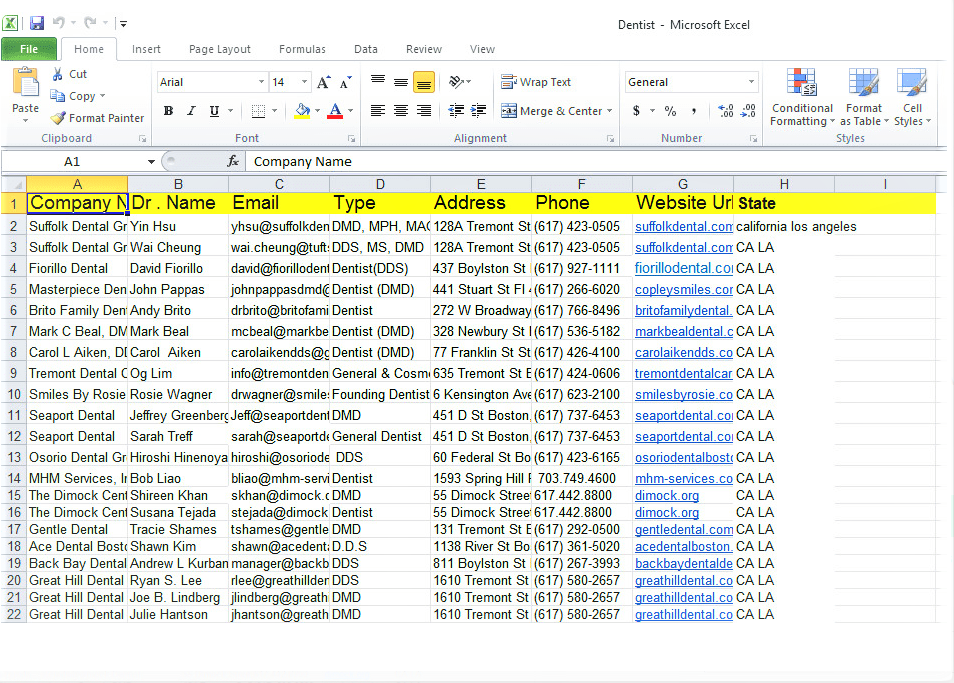The image size is (954, 683).
Task: Click the Increase Decimal icon
Action: point(727,110)
